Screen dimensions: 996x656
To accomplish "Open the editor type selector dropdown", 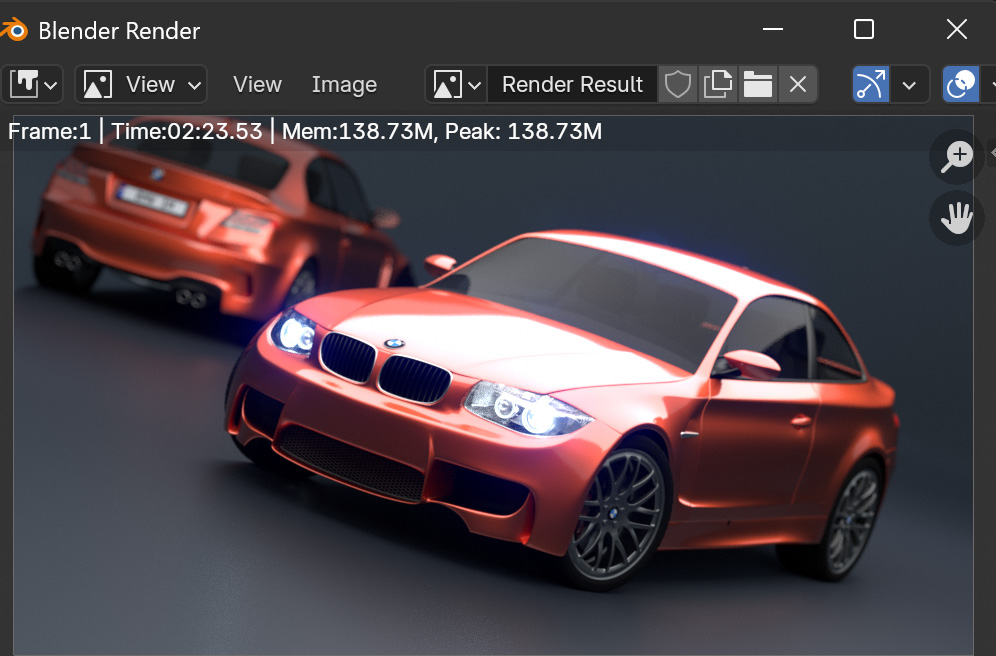I will [33, 85].
